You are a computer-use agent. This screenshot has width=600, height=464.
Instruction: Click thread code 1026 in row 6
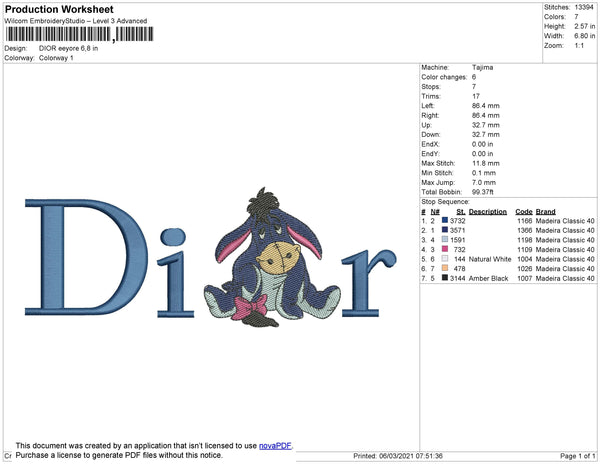point(524,269)
